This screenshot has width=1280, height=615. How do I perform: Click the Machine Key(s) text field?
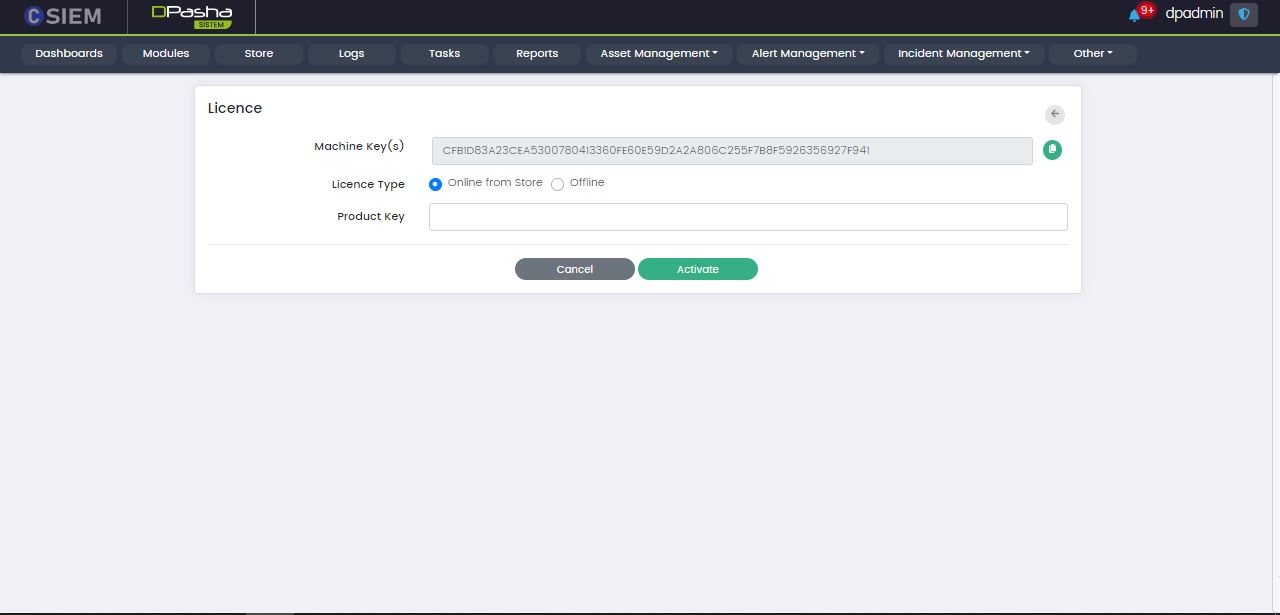coord(731,151)
